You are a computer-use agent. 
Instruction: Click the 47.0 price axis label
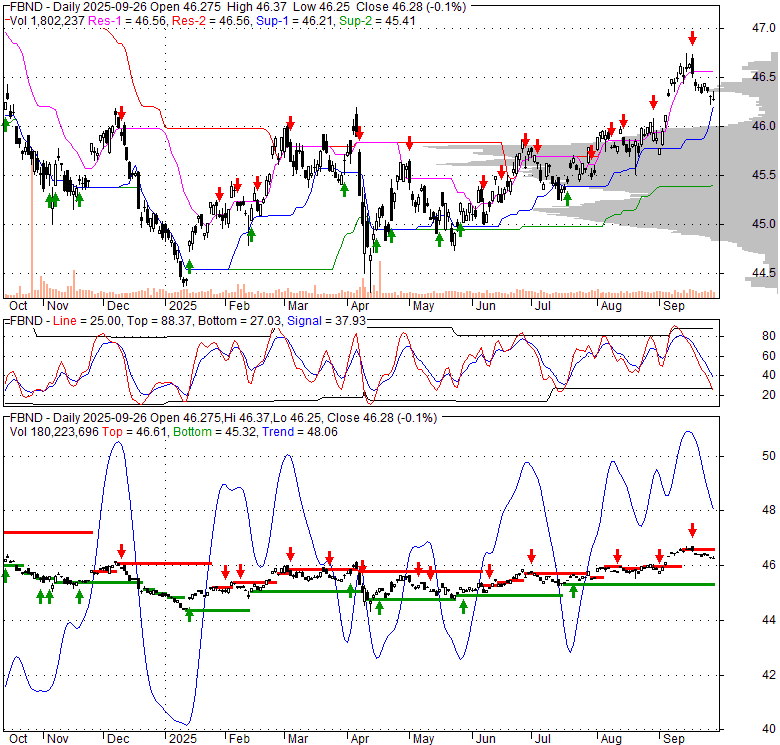pos(763,28)
